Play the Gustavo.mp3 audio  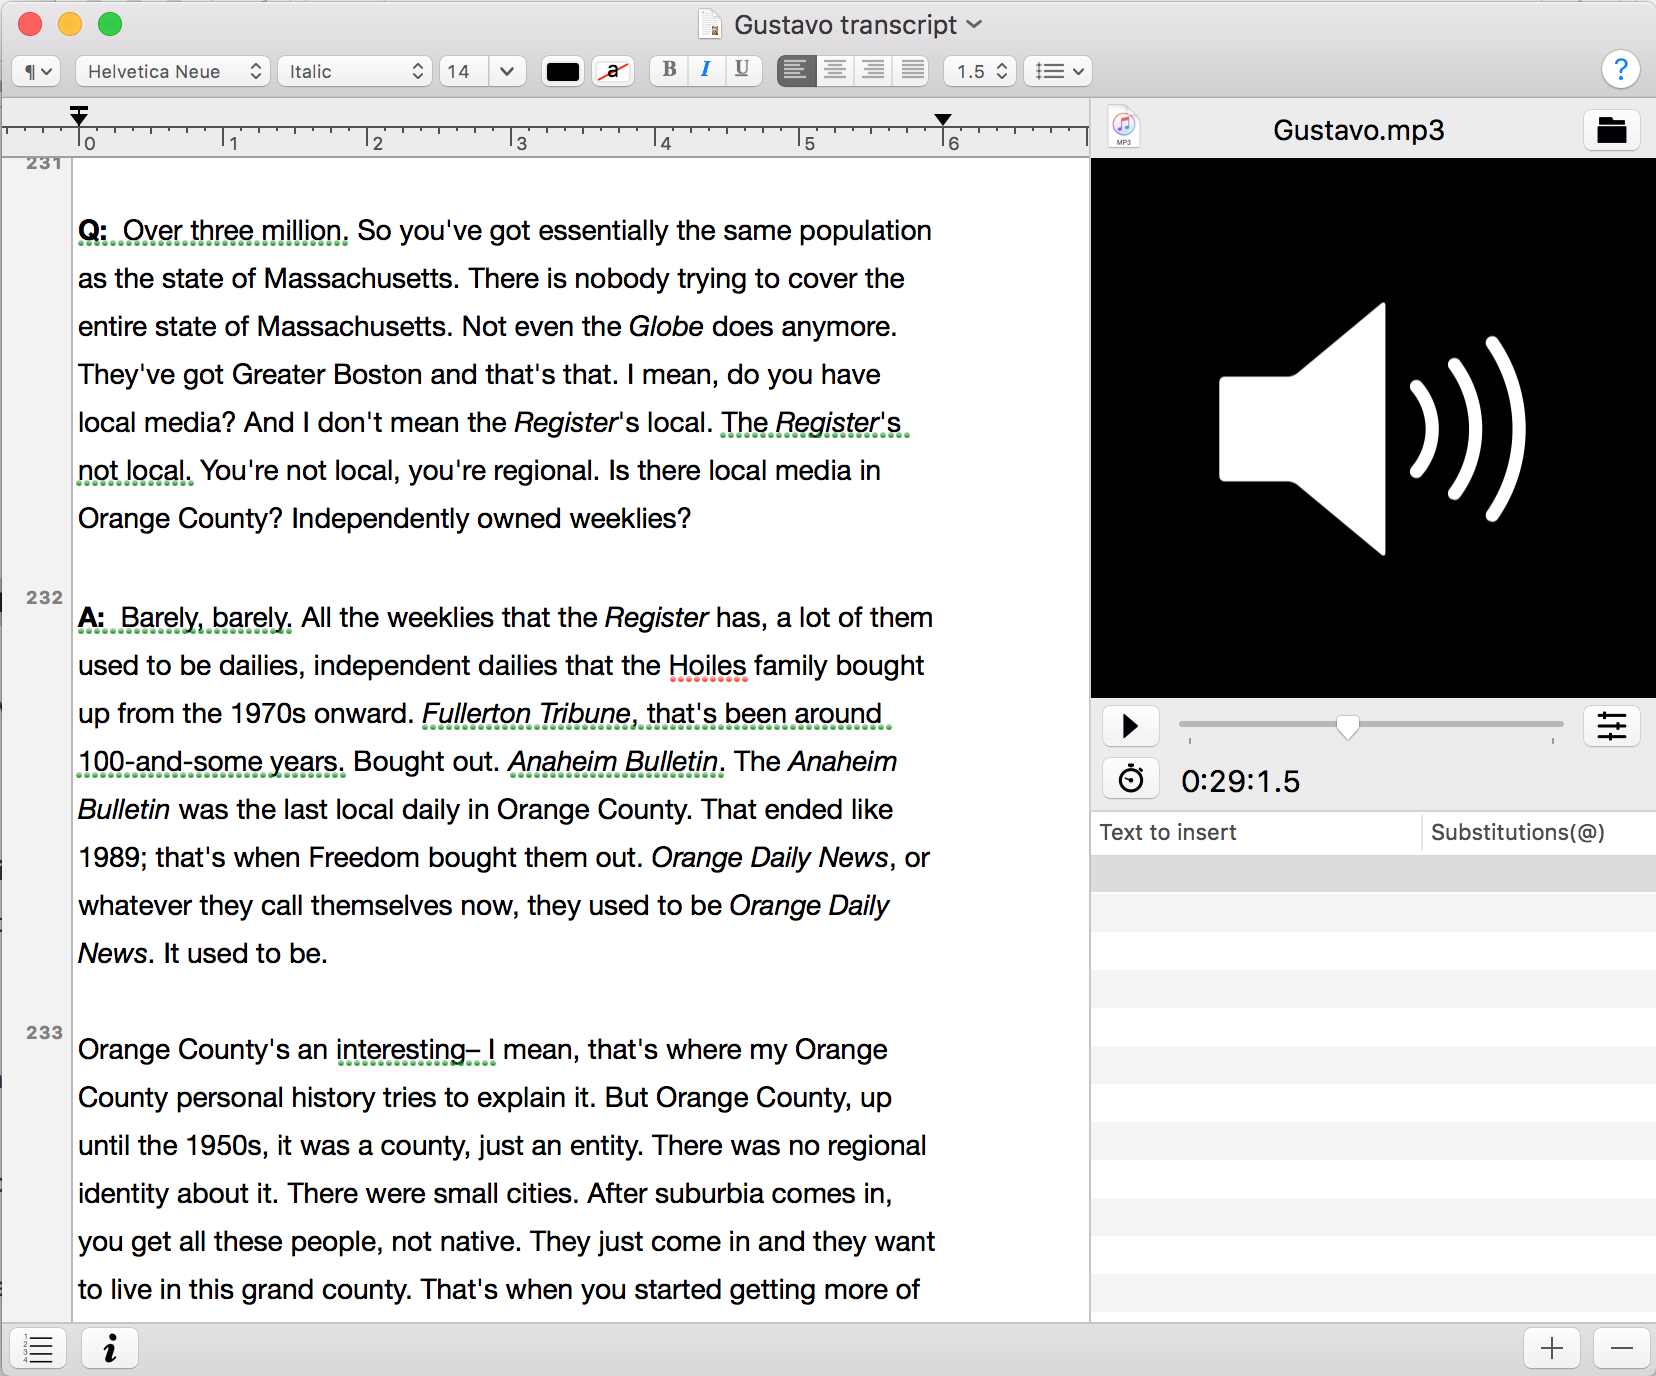(x=1130, y=726)
